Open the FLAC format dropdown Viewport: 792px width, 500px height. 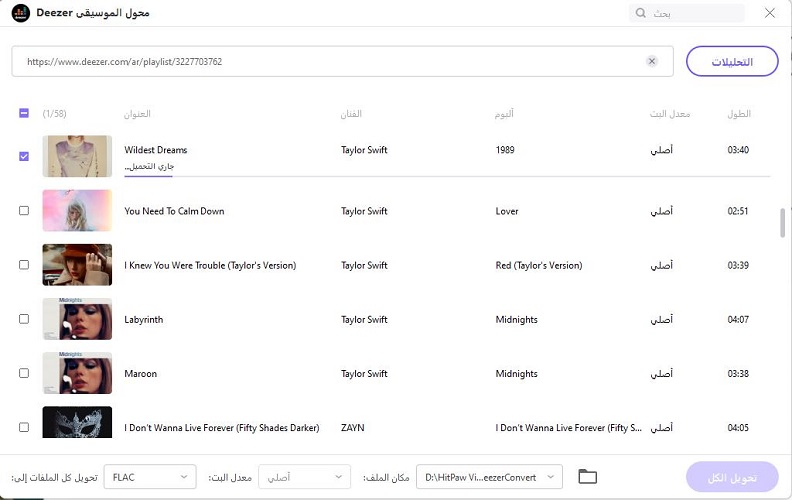tap(150, 477)
